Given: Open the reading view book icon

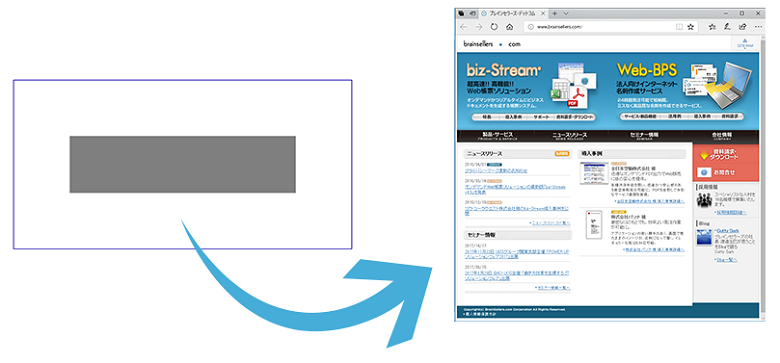Looking at the screenshot, I should [x=680, y=27].
